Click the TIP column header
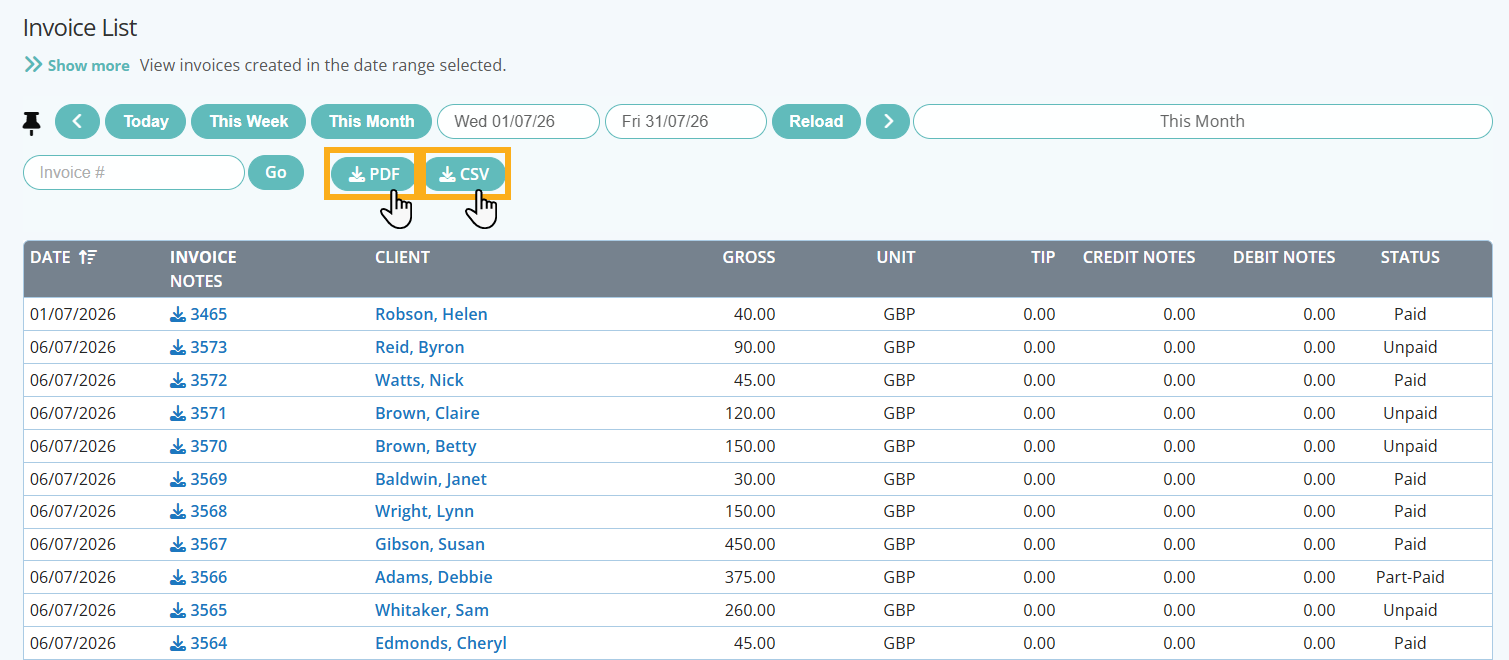This screenshot has height=660, width=1509. tap(1043, 257)
